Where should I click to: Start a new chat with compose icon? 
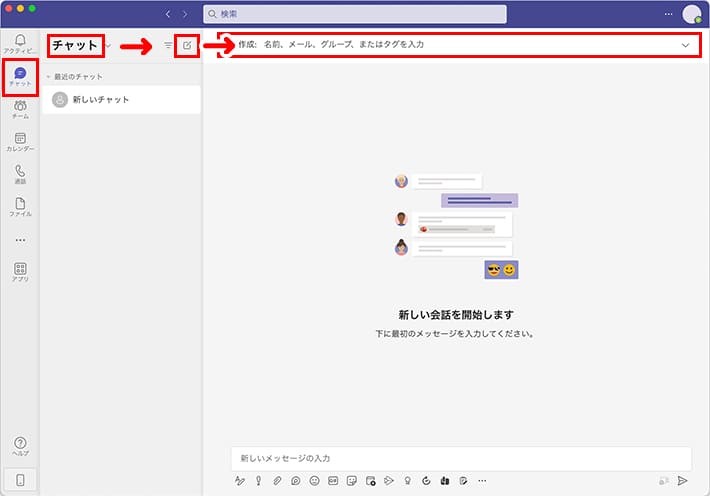187,45
